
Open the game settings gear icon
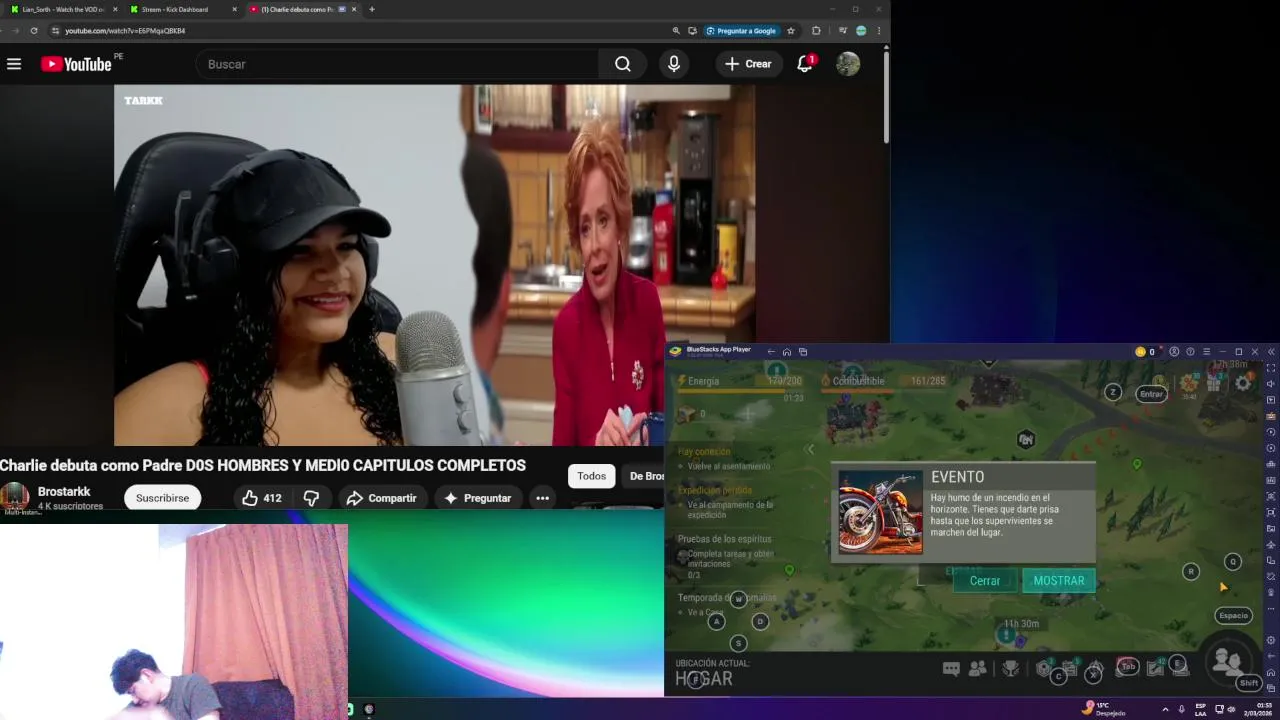pos(1243,383)
